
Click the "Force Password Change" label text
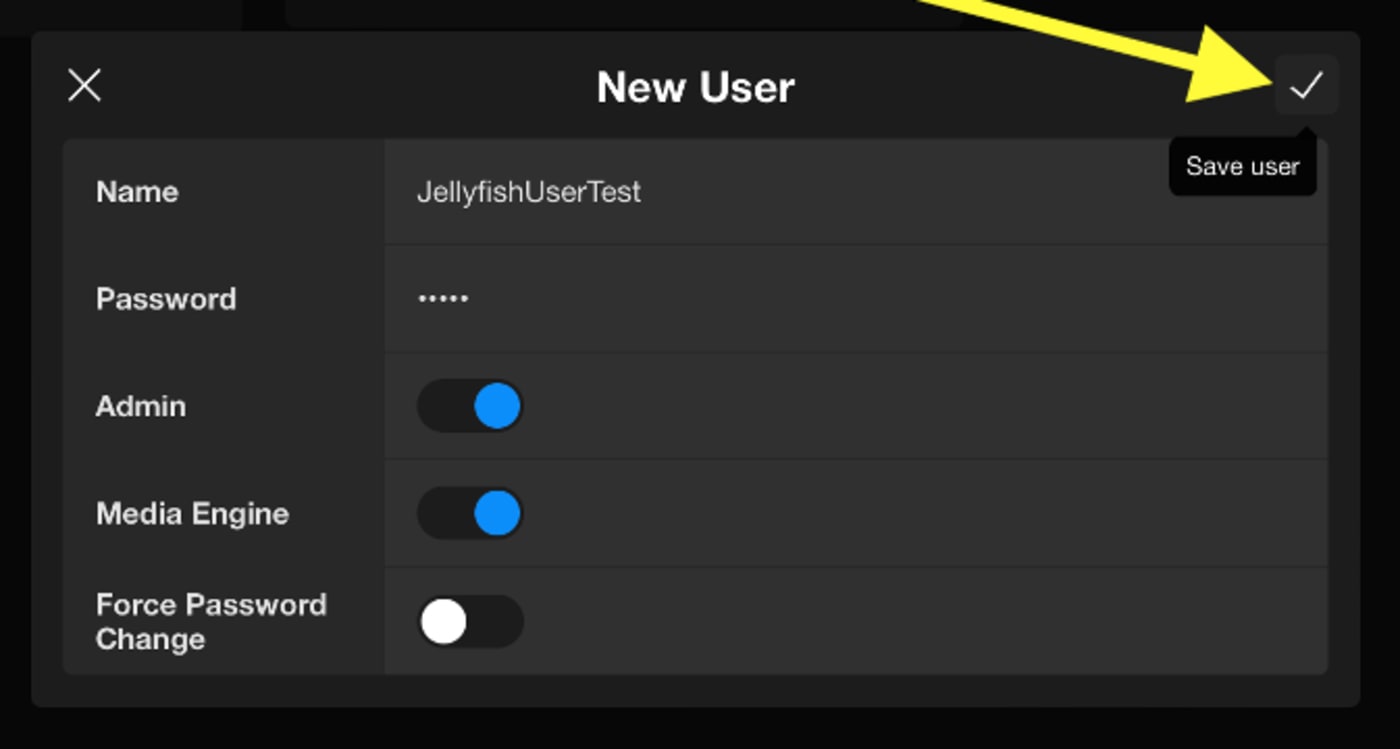pyautogui.click(x=211, y=621)
